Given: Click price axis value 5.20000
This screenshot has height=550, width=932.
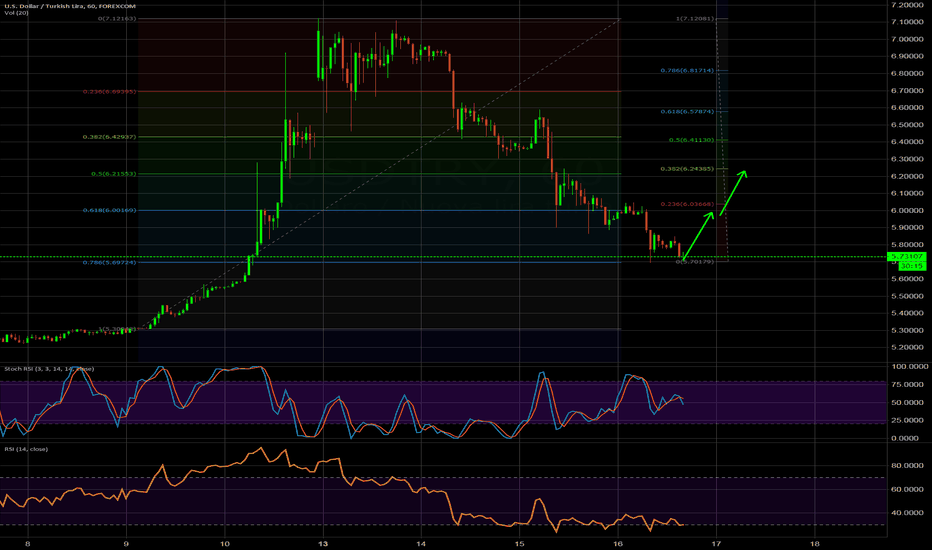Looking at the screenshot, I should (907, 347).
